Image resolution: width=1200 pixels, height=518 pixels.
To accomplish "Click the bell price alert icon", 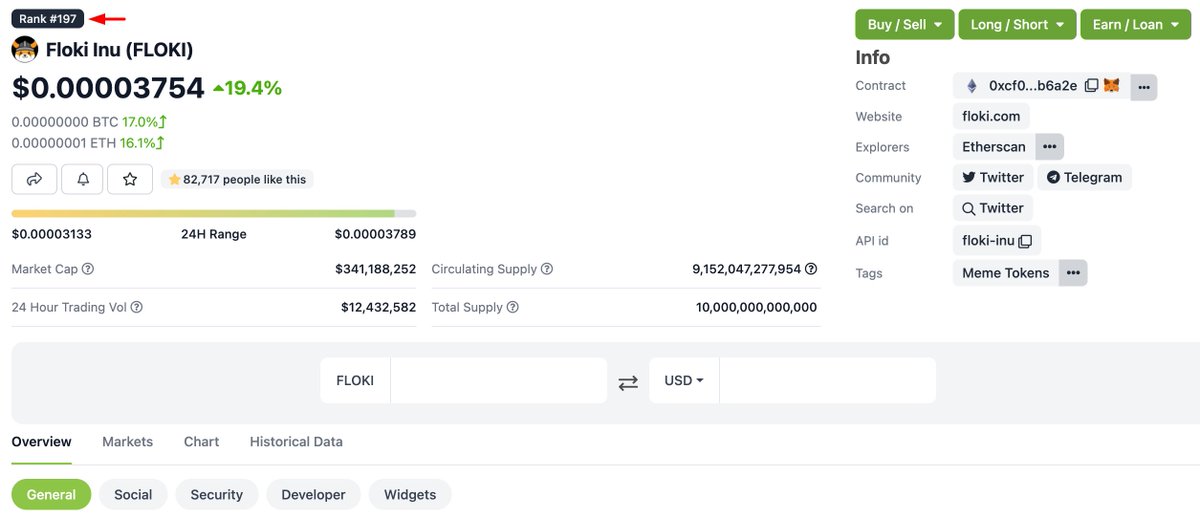I will tap(82, 179).
